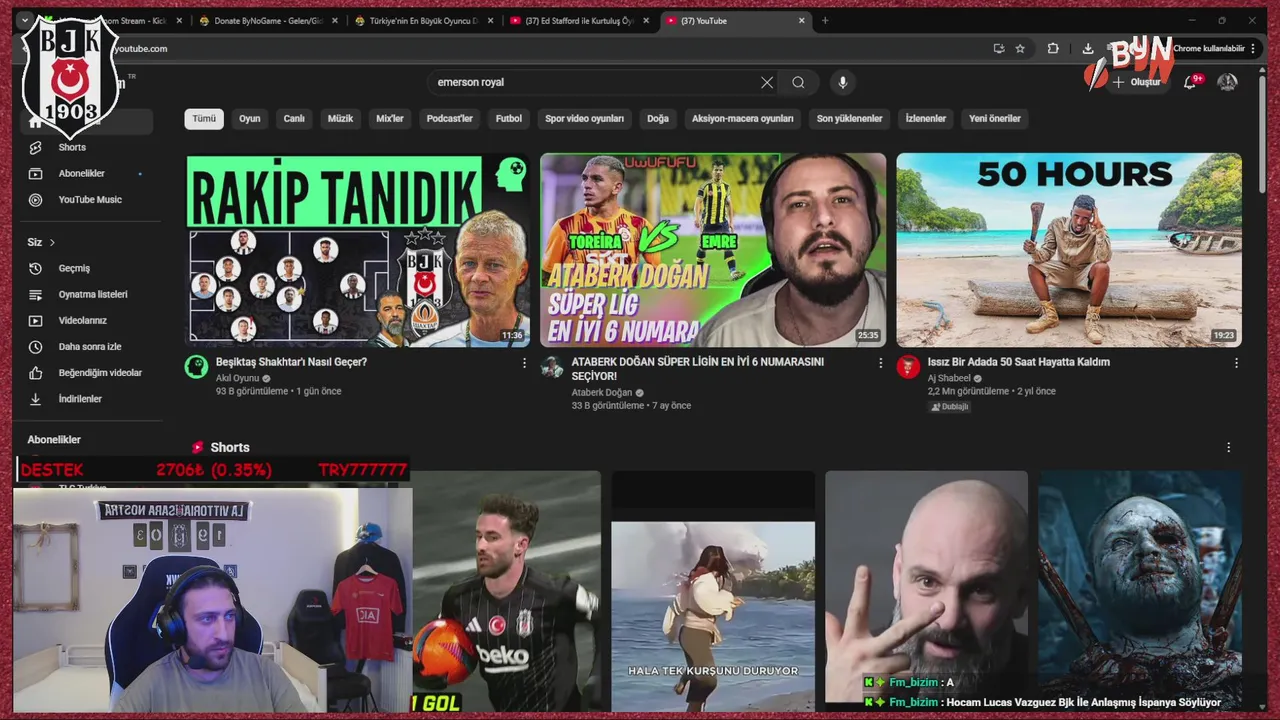Open the Hala tek kurşunu duruyor Short
The width and height of the screenshot is (1280, 720).
[x=713, y=591]
